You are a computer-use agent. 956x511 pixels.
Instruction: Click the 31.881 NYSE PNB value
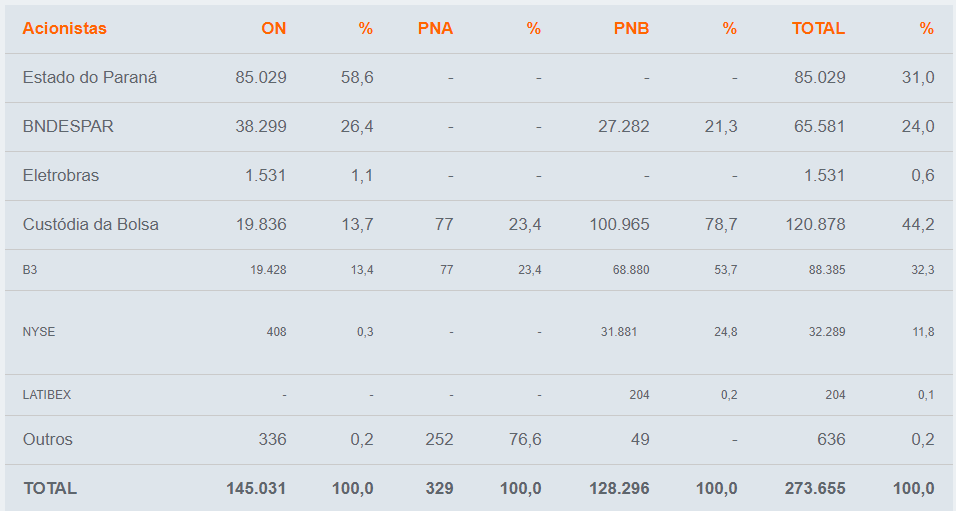pos(619,332)
